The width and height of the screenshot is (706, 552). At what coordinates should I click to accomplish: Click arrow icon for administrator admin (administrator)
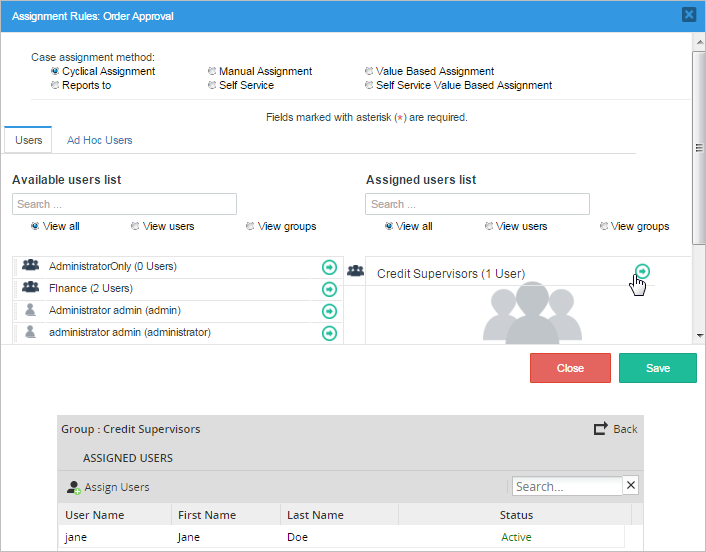pyautogui.click(x=329, y=333)
